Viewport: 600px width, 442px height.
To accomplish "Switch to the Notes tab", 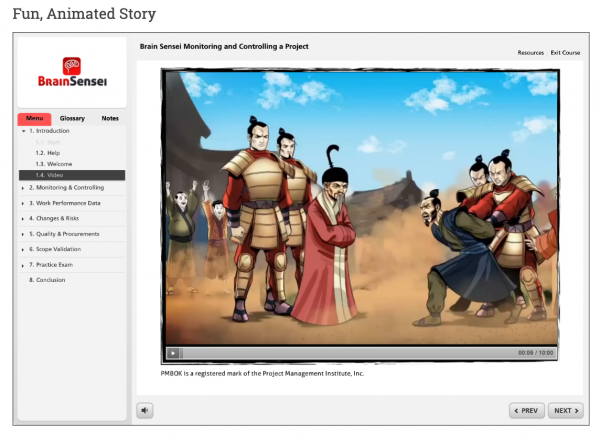I will point(110,119).
